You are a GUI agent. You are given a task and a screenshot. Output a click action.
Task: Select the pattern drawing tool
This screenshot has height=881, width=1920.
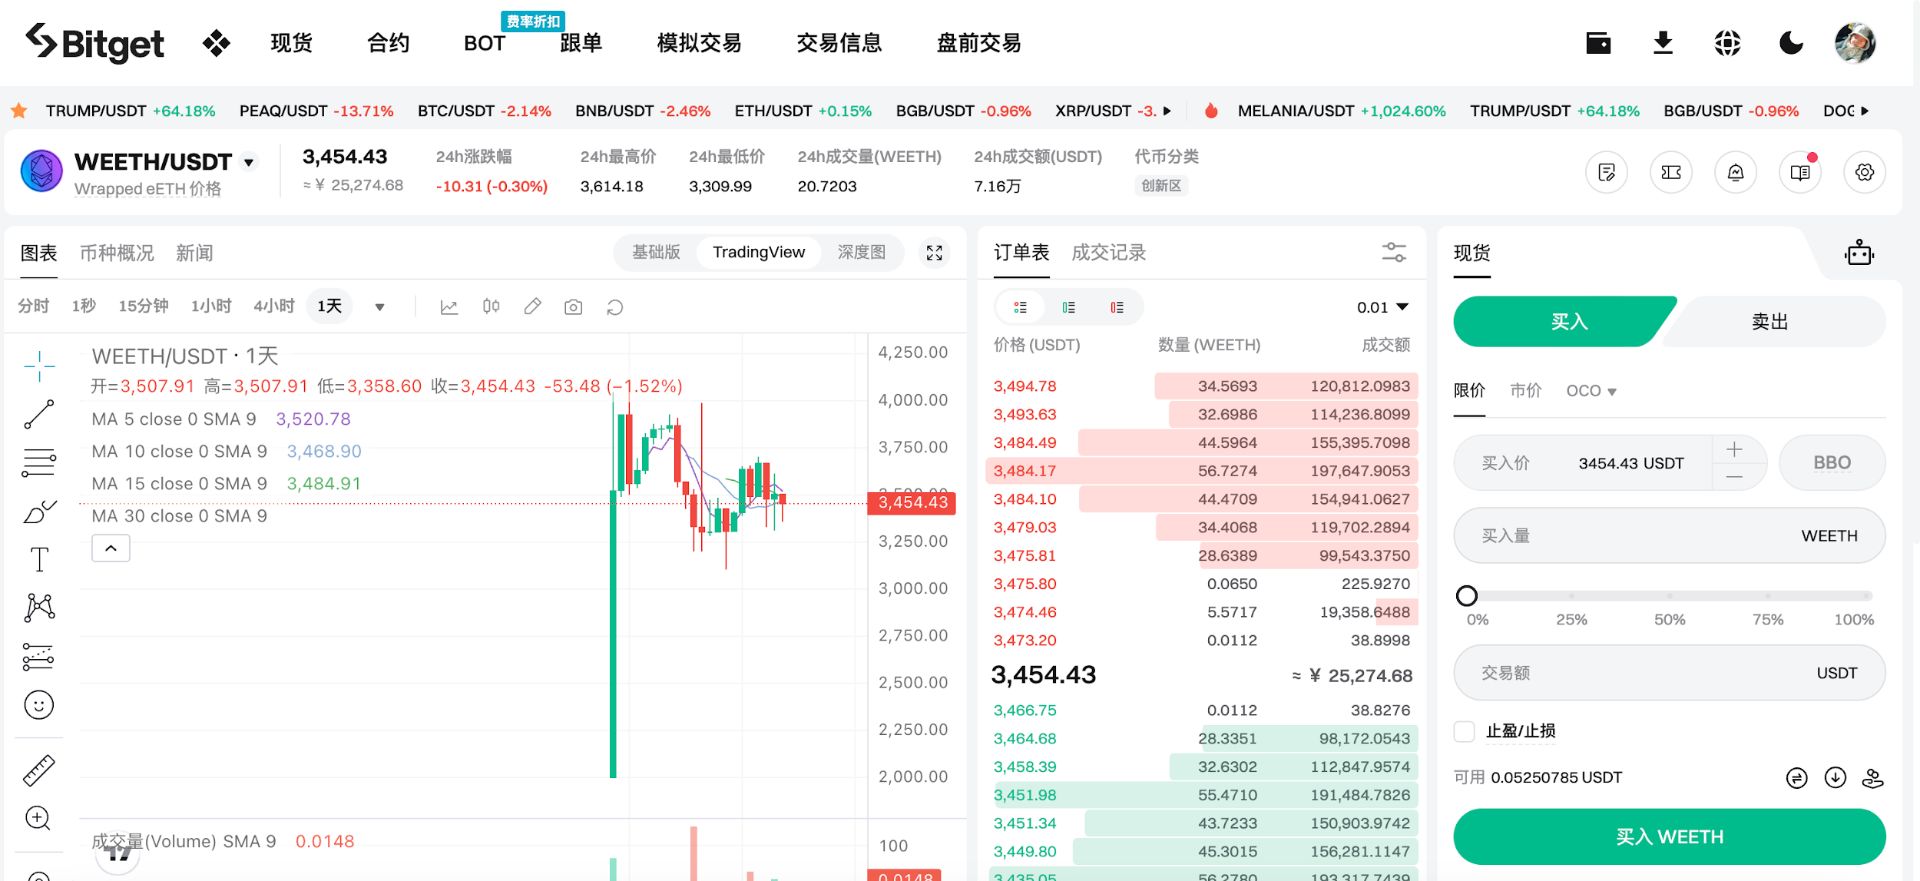pos(39,607)
